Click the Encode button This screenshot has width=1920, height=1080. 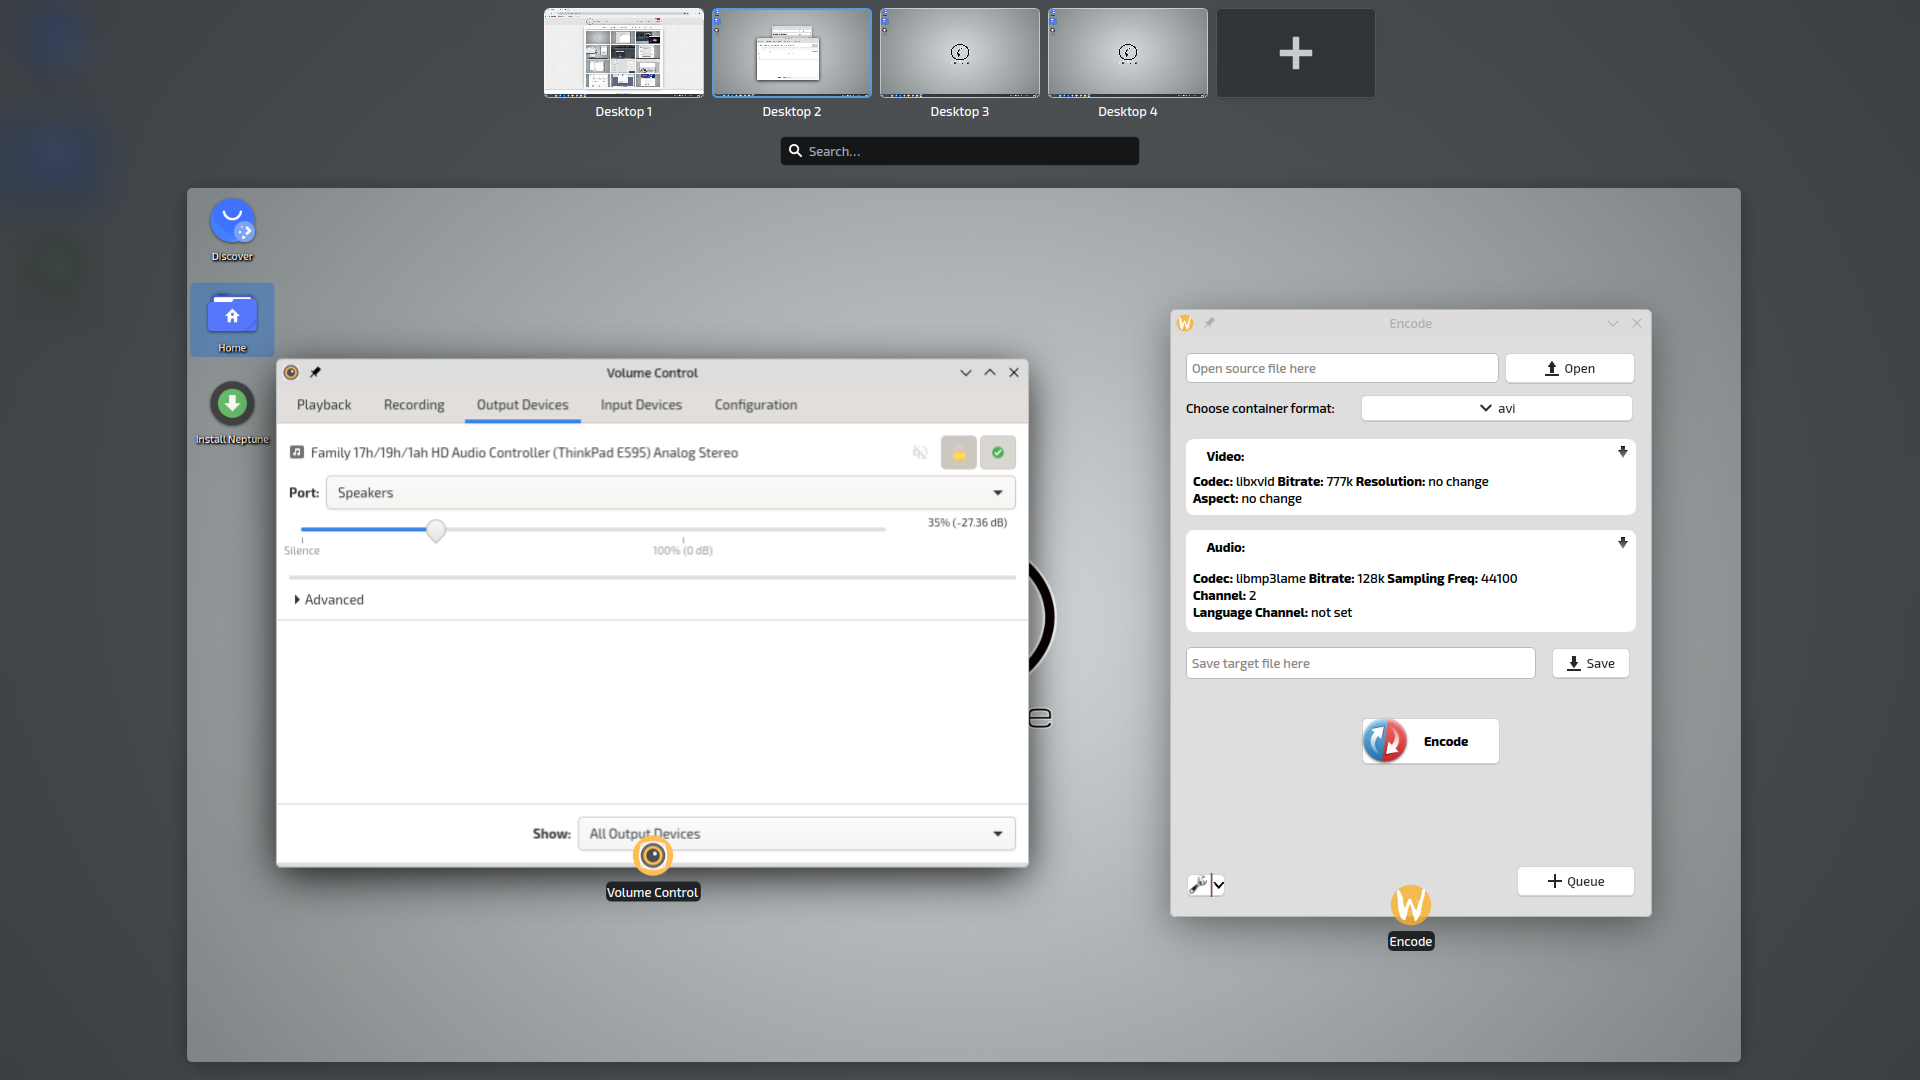1430,741
